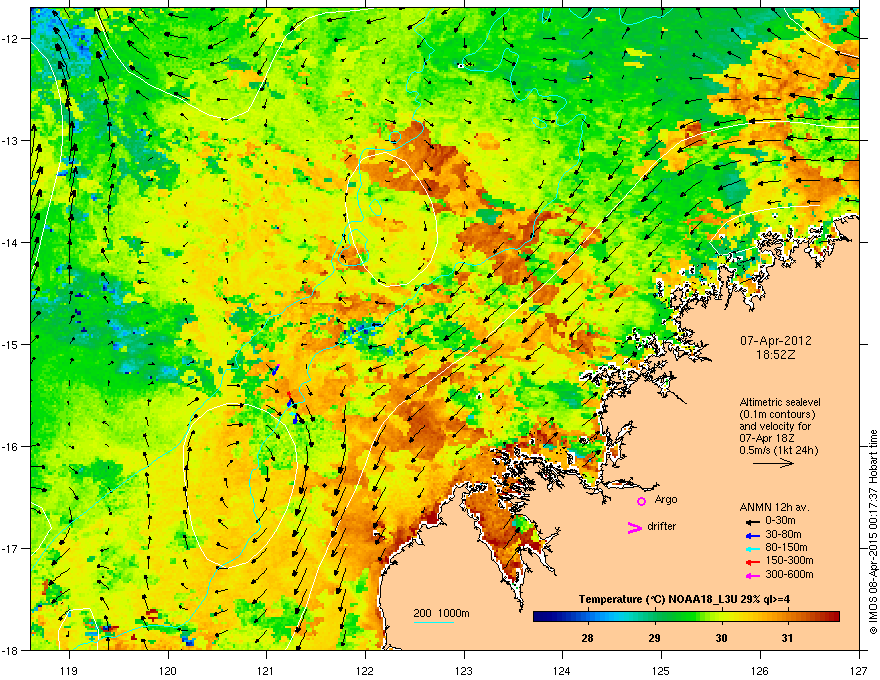Select the blue 30-80m arrow legend symbol
The height and width of the screenshot is (680, 880).
click(752, 535)
